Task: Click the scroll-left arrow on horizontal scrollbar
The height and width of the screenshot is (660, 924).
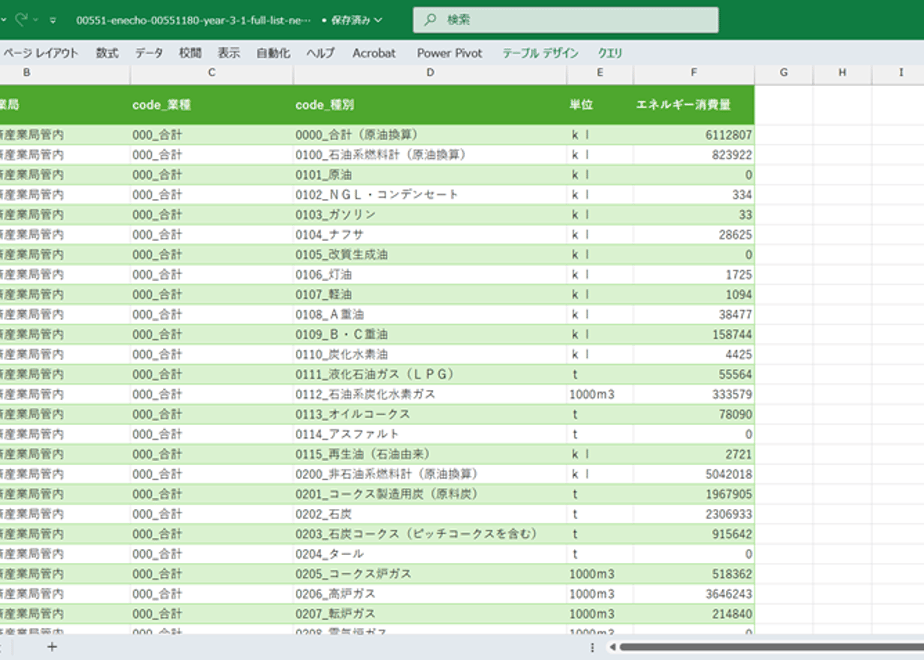Action: [613, 647]
